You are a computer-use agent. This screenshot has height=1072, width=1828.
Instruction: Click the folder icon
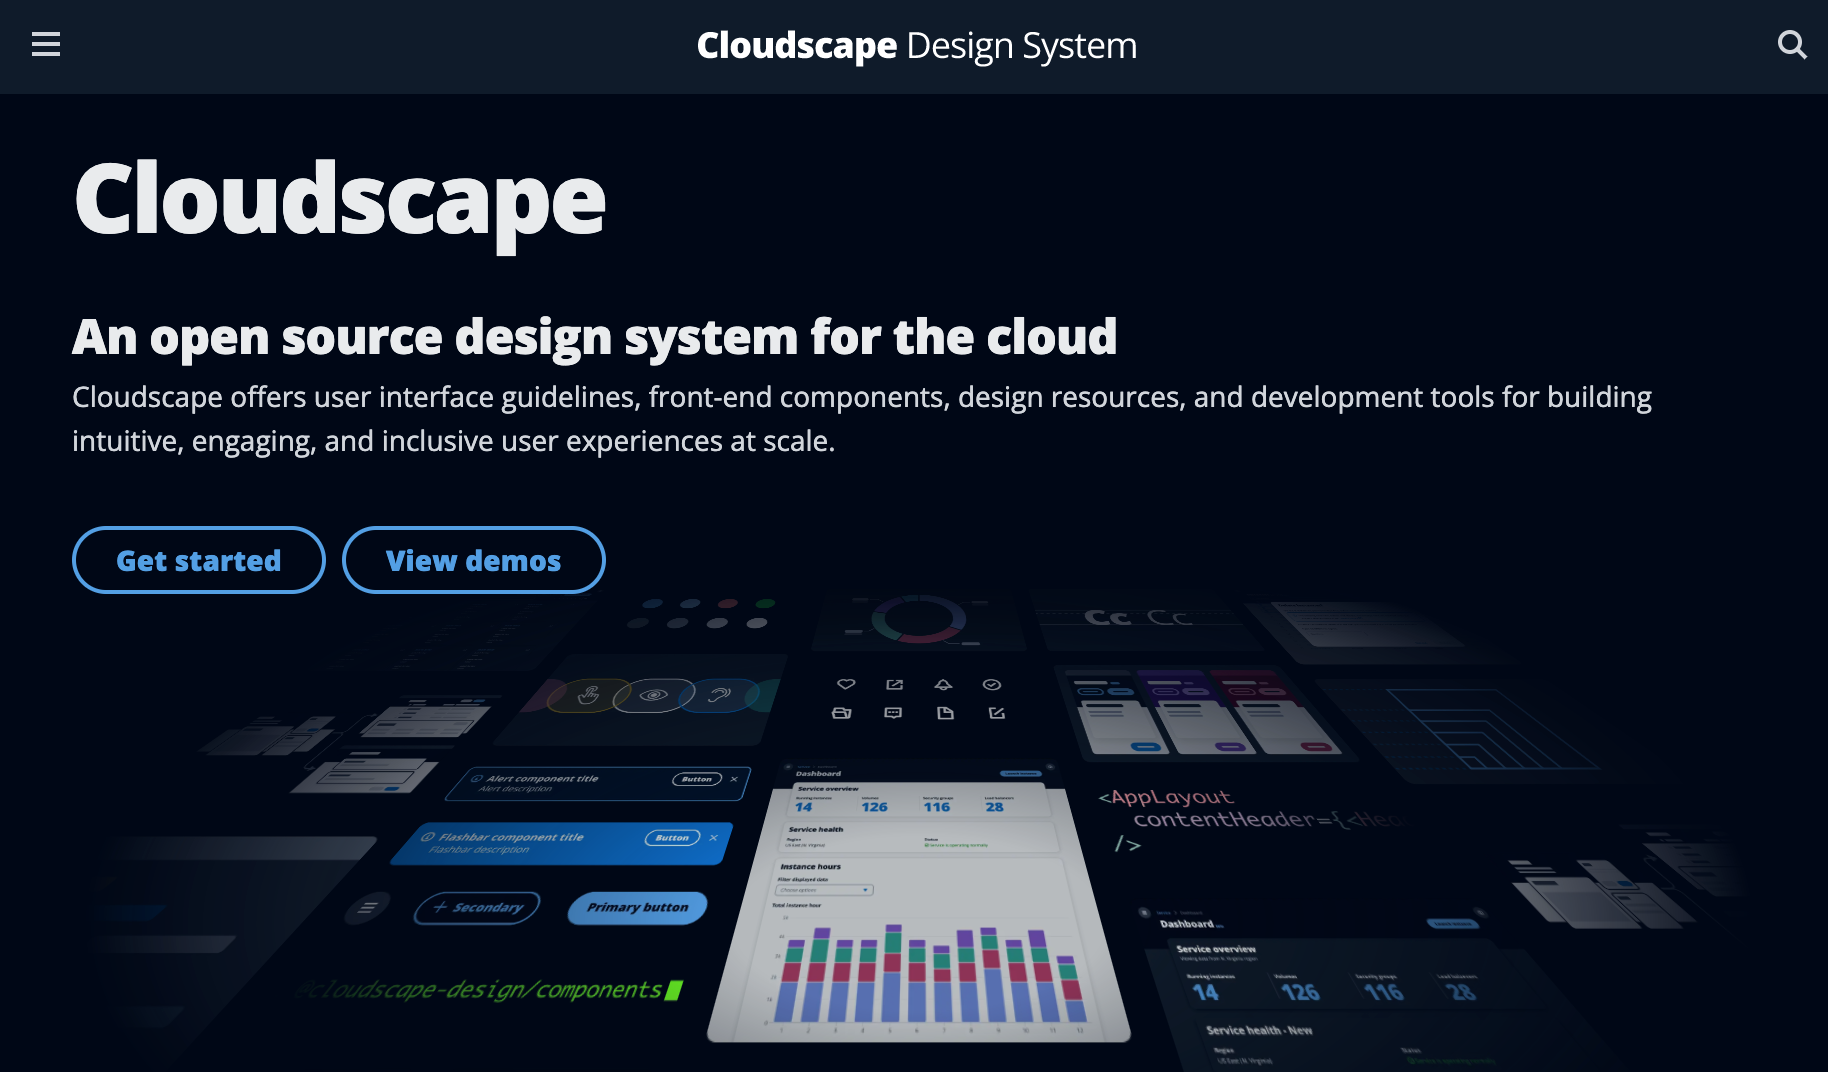point(841,714)
